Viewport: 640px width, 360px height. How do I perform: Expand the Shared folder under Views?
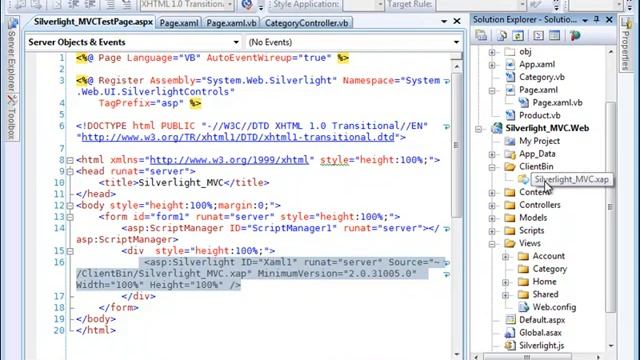(505, 295)
